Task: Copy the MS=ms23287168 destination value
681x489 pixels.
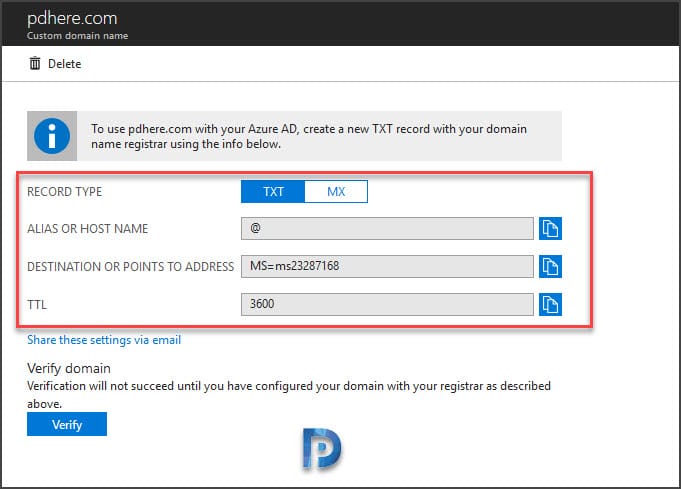Action: tap(550, 266)
